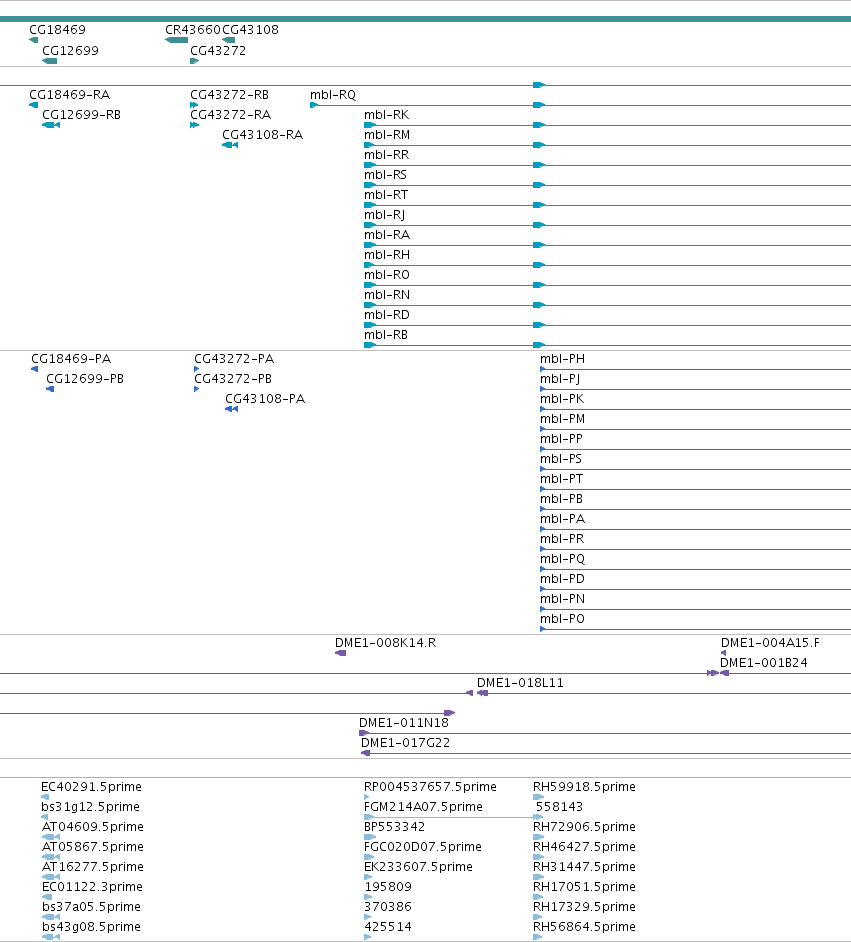Click the DME1-018L11 clone label
Viewport: 851px width, 942px height.
click(520, 683)
